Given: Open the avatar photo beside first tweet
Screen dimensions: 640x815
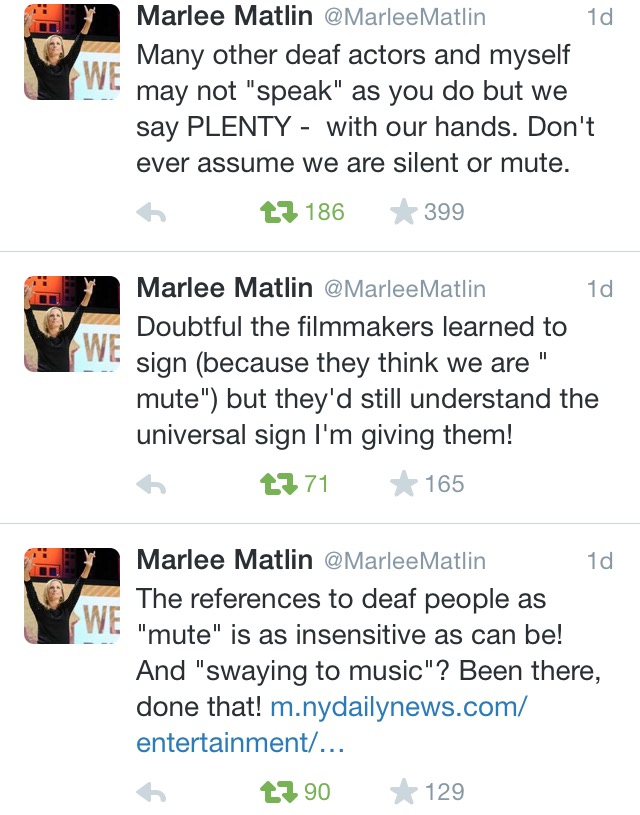Looking at the screenshot, I should coord(72,52).
